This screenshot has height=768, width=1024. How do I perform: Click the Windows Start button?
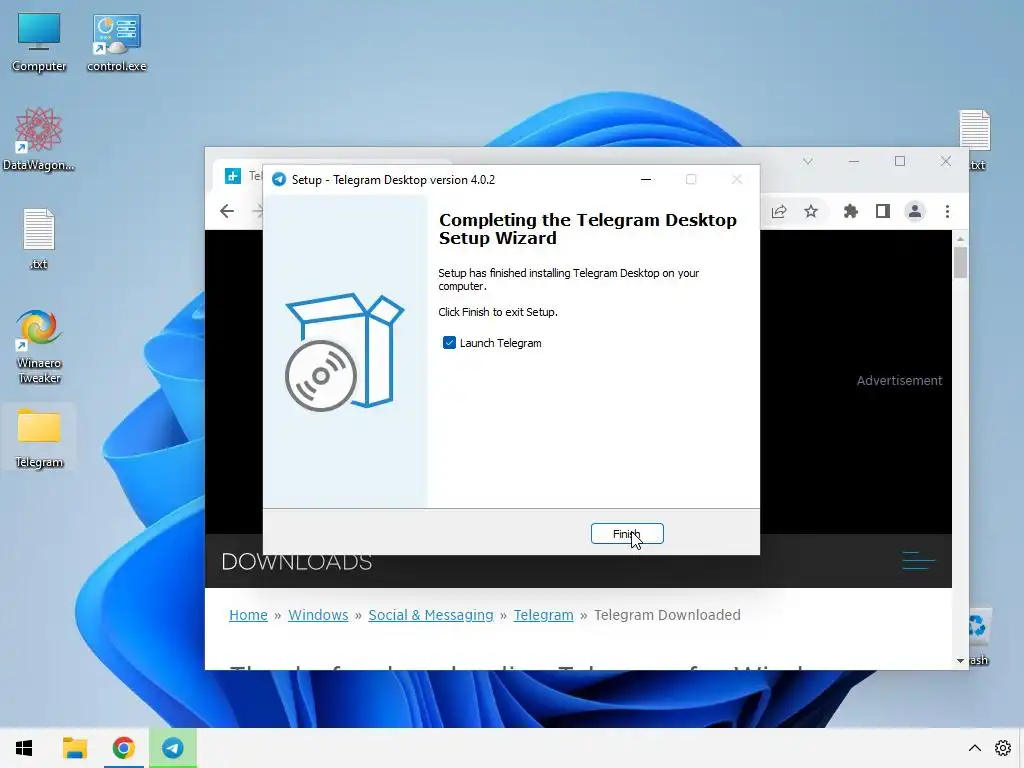[24, 748]
